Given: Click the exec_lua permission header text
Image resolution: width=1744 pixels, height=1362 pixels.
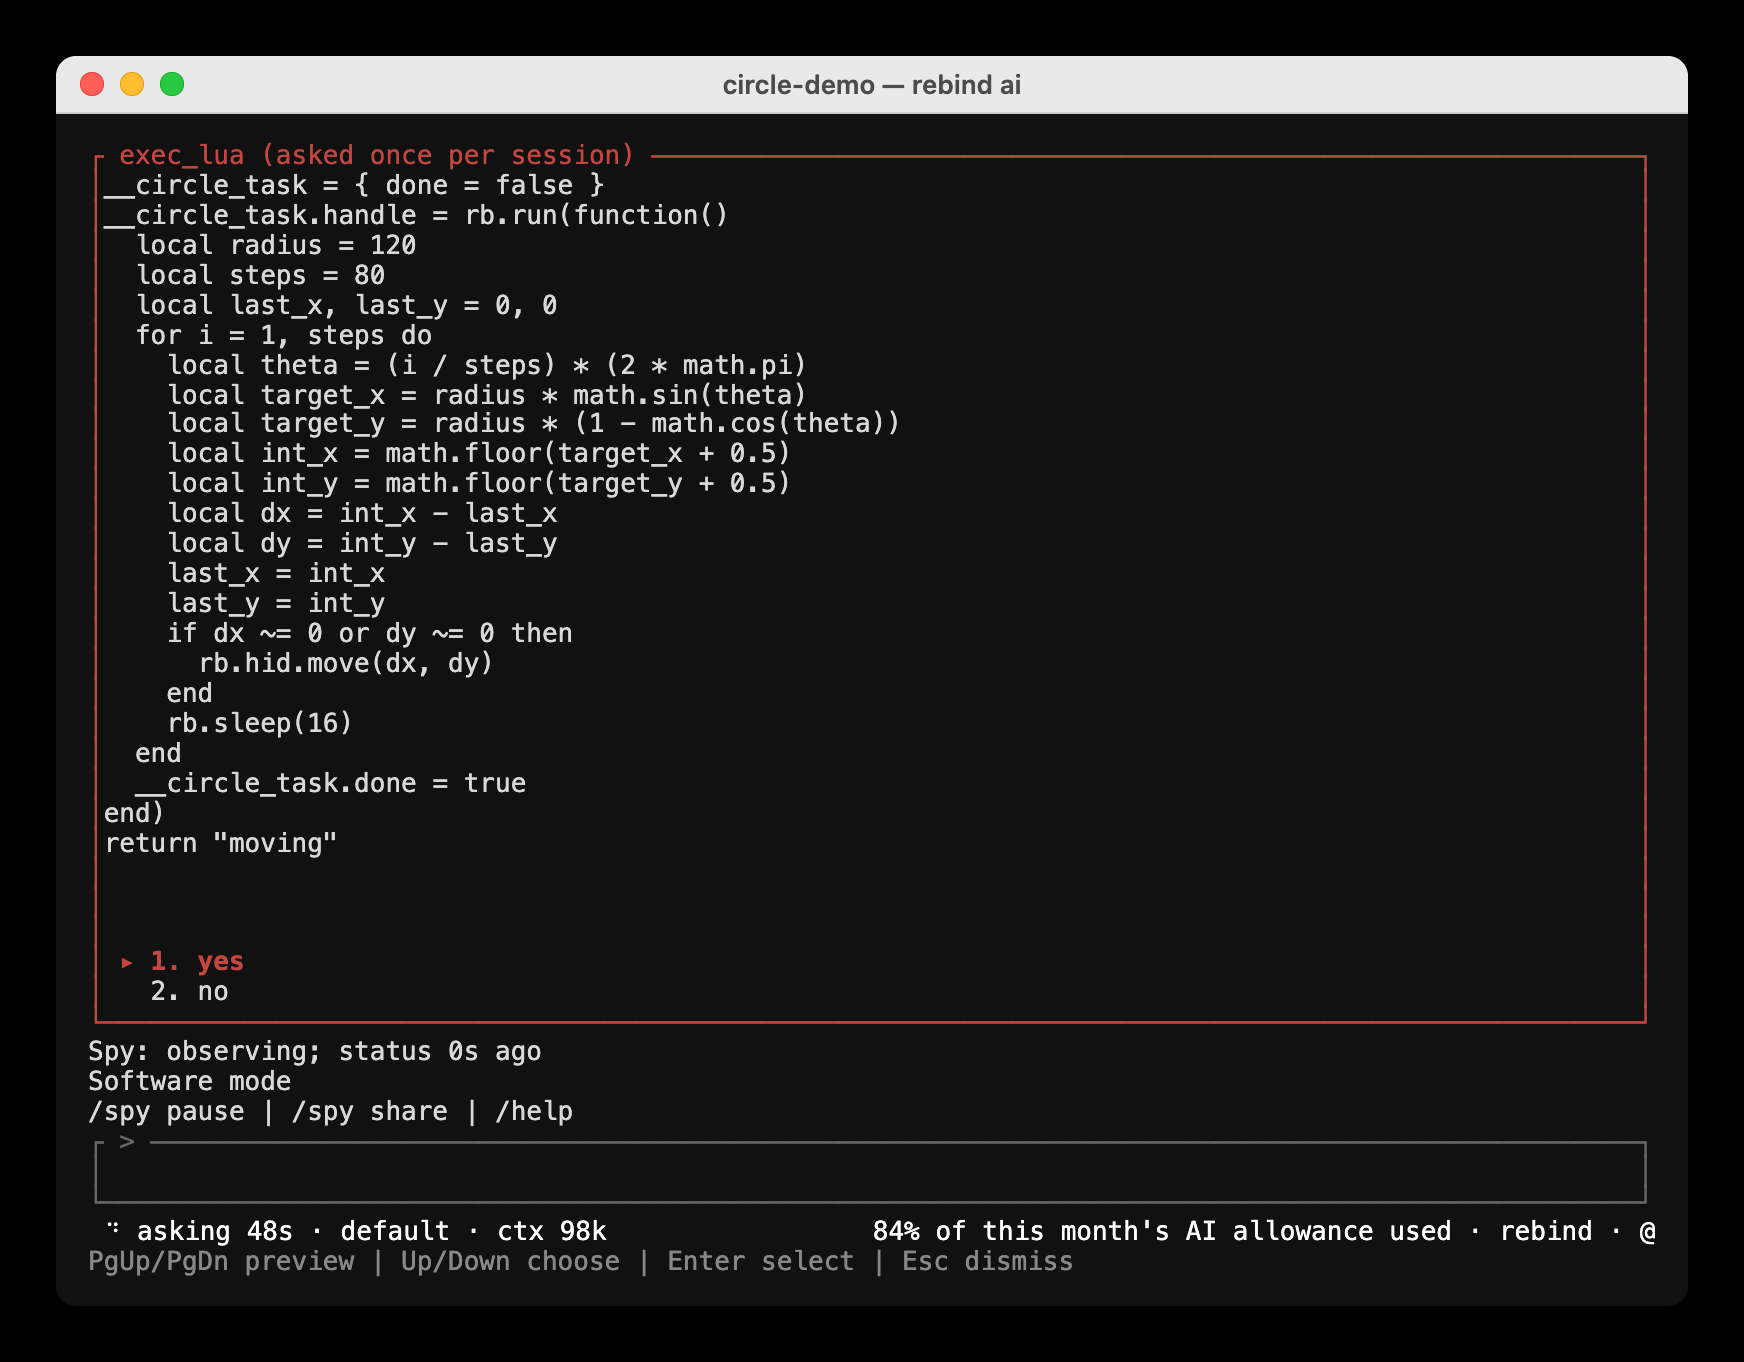Looking at the screenshot, I should tap(377, 155).
